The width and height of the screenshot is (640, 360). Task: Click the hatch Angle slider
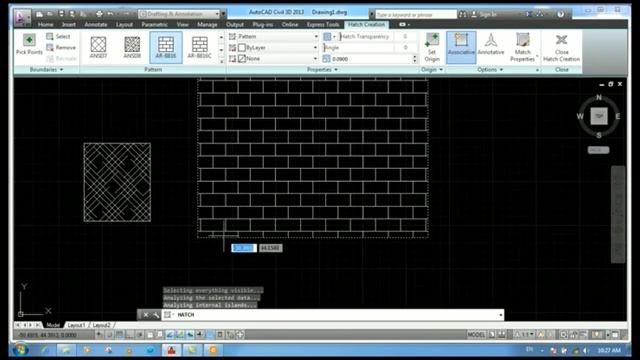[x=358, y=47]
